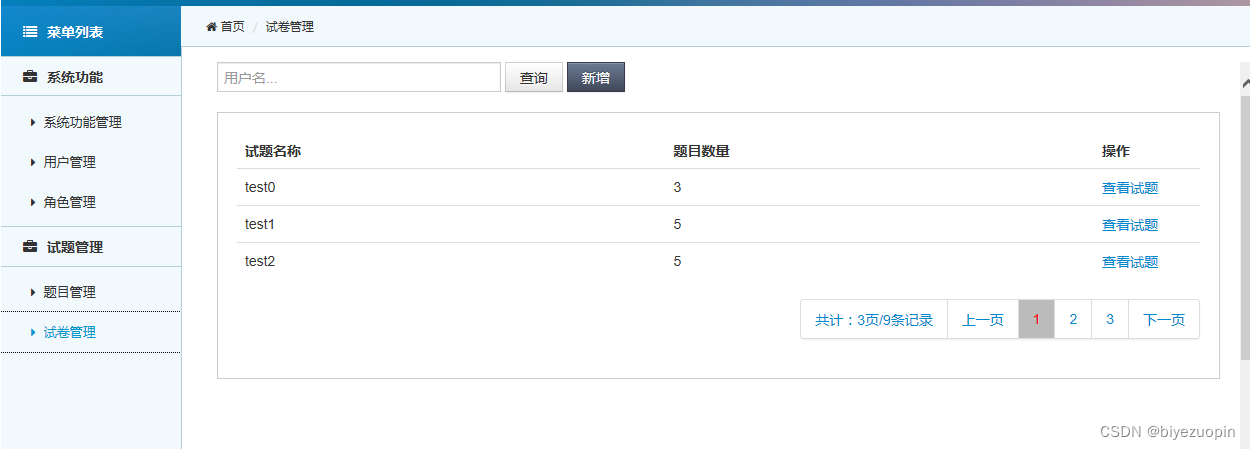Click the arrow beside 试卷管理
This screenshot has height=449, width=1250.
33,332
